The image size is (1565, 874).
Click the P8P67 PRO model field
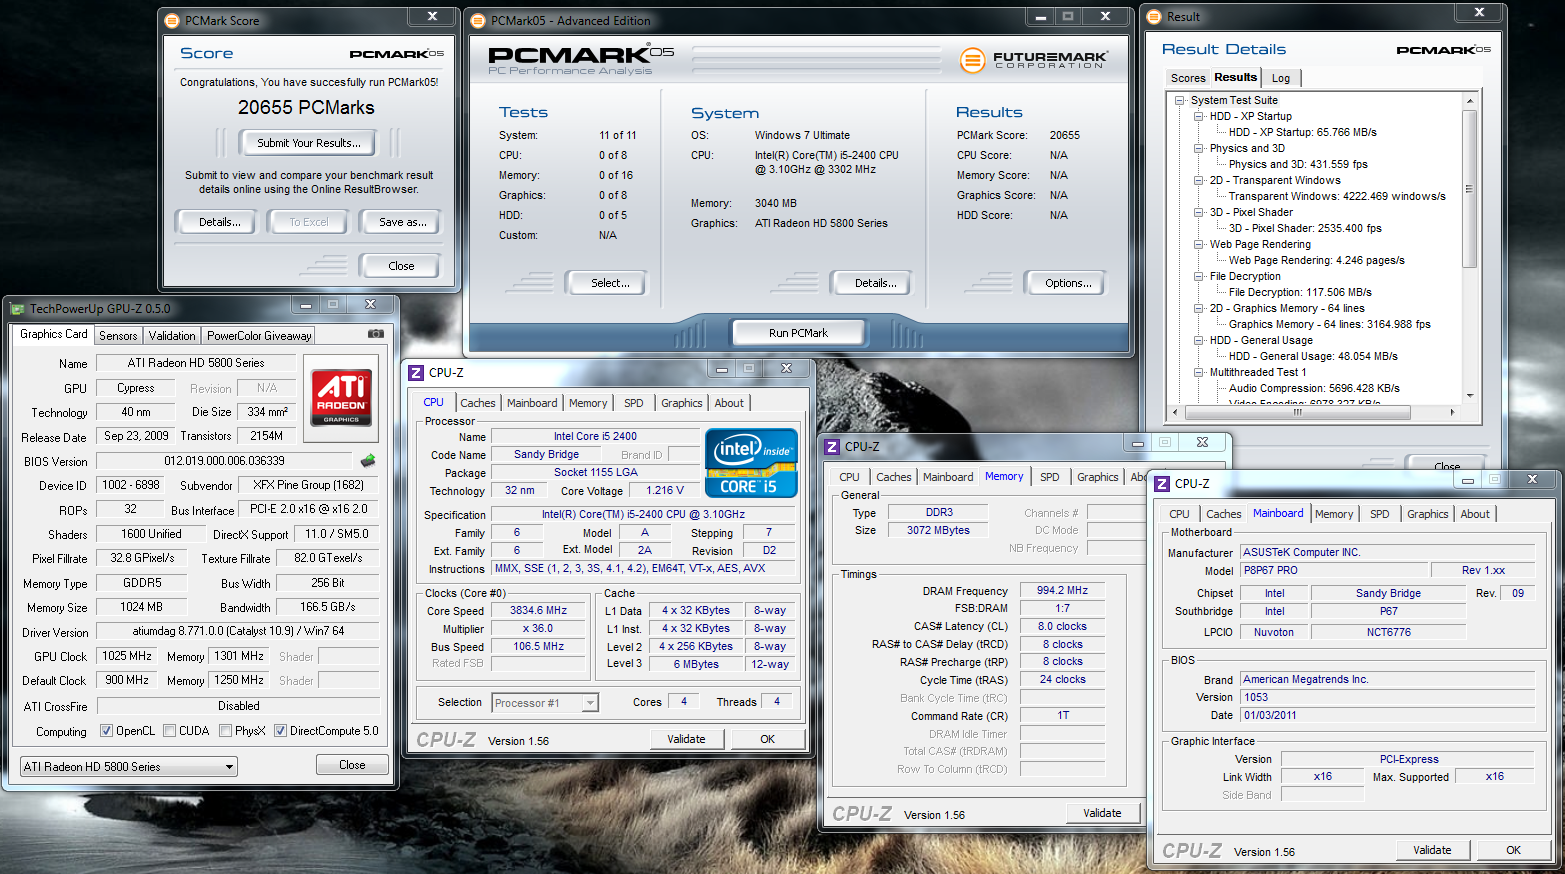1332,570
